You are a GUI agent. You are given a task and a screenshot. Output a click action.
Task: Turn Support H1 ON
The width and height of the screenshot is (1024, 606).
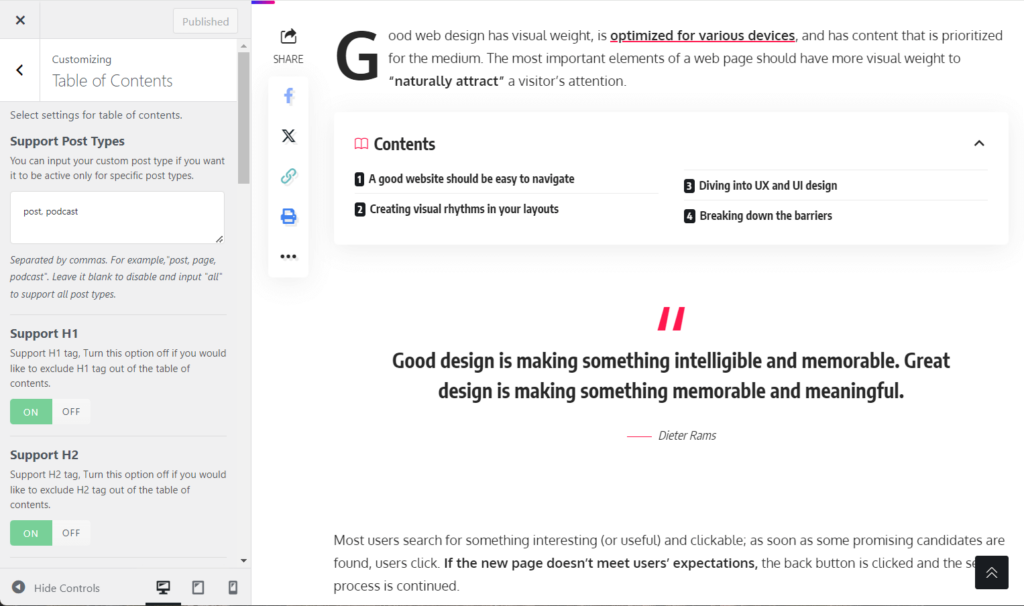[x=31, y=412]
